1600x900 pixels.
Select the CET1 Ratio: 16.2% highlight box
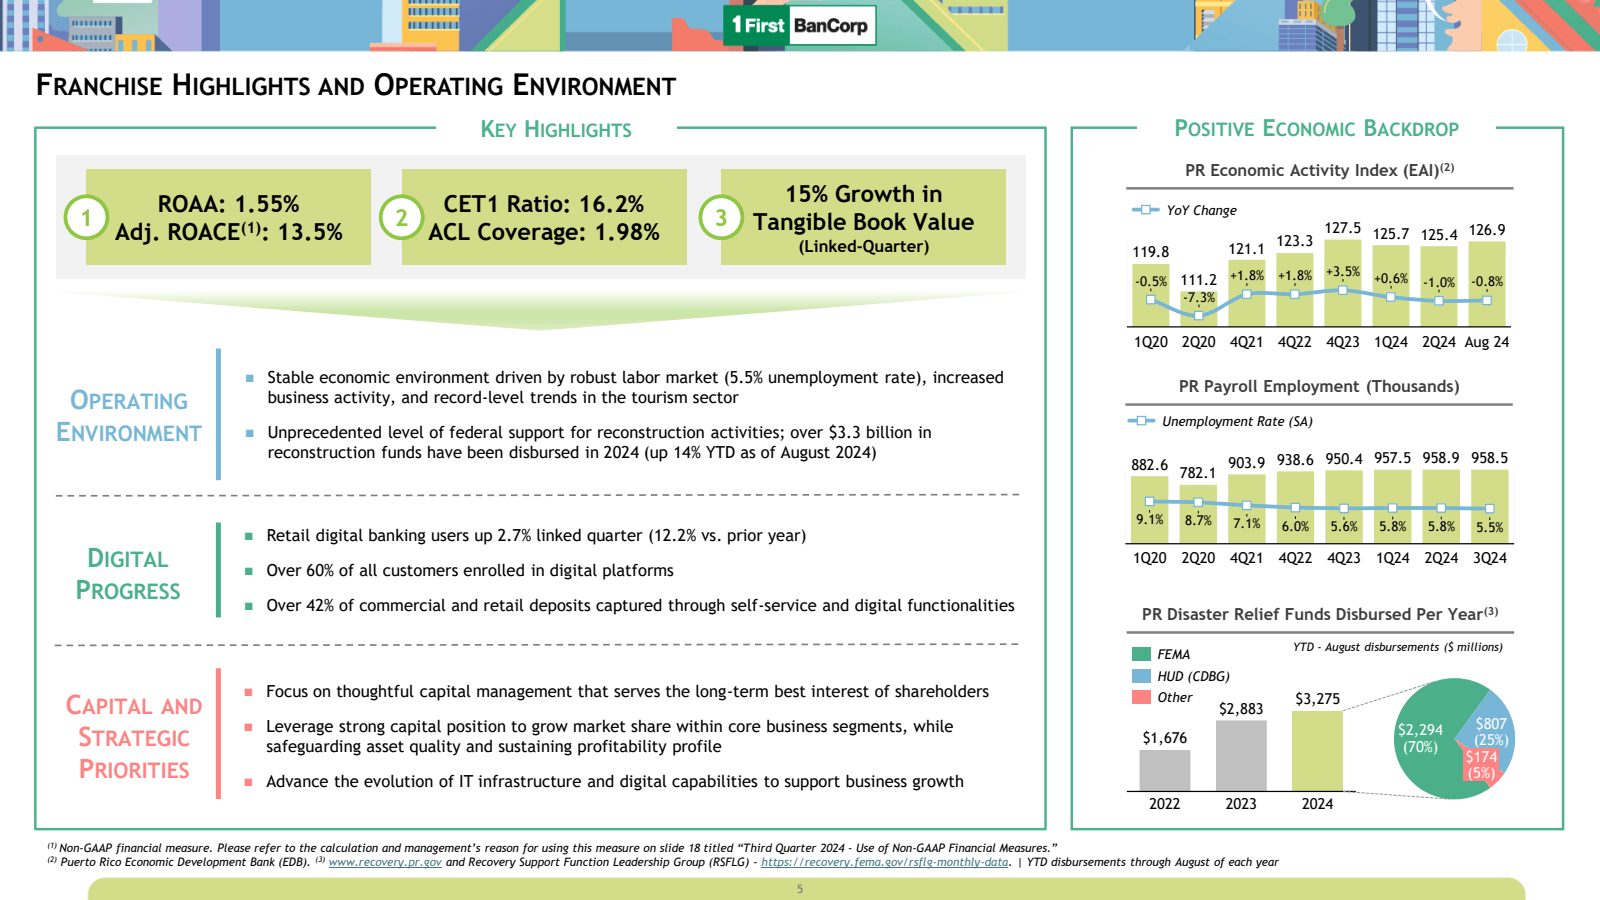[x=544, y=217]
